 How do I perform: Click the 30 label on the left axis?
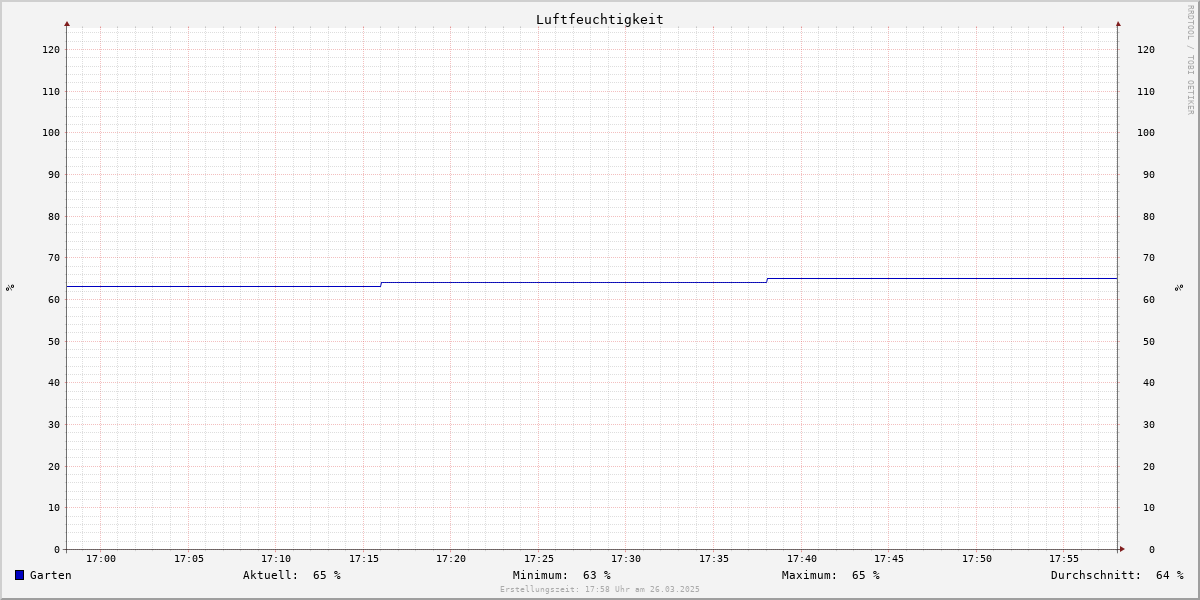pyautogui.click(x=54, y=425)
